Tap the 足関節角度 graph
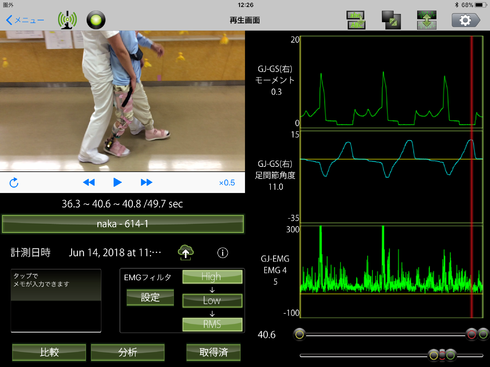This screenshot has height=367, width=490. [x=392, y=177]
